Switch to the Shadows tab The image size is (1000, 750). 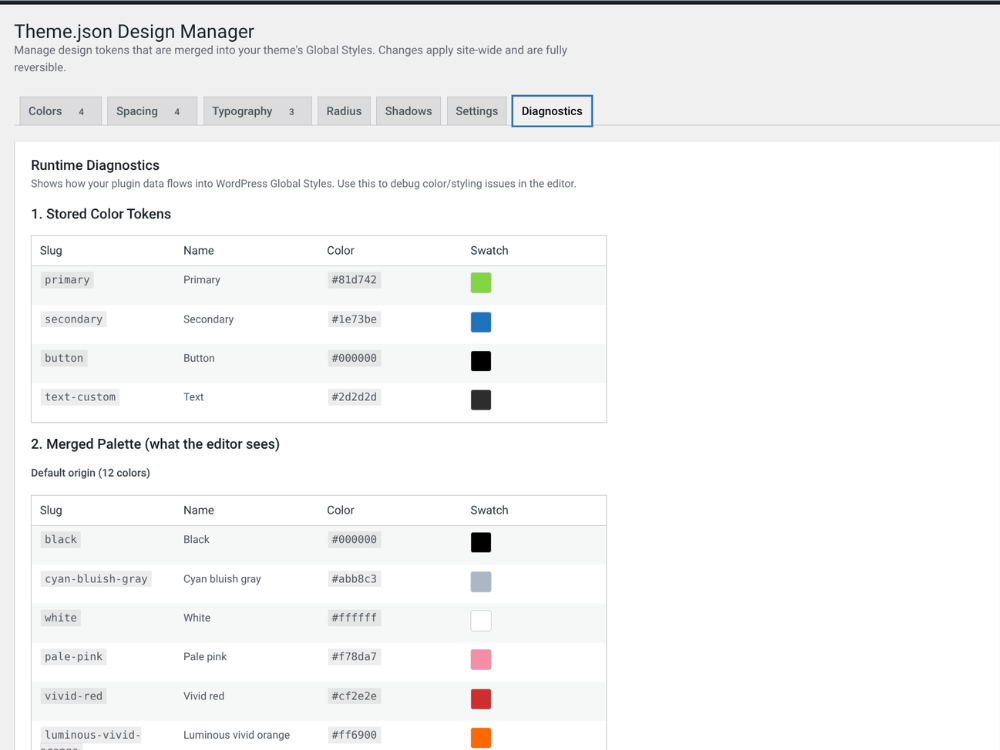408,111
